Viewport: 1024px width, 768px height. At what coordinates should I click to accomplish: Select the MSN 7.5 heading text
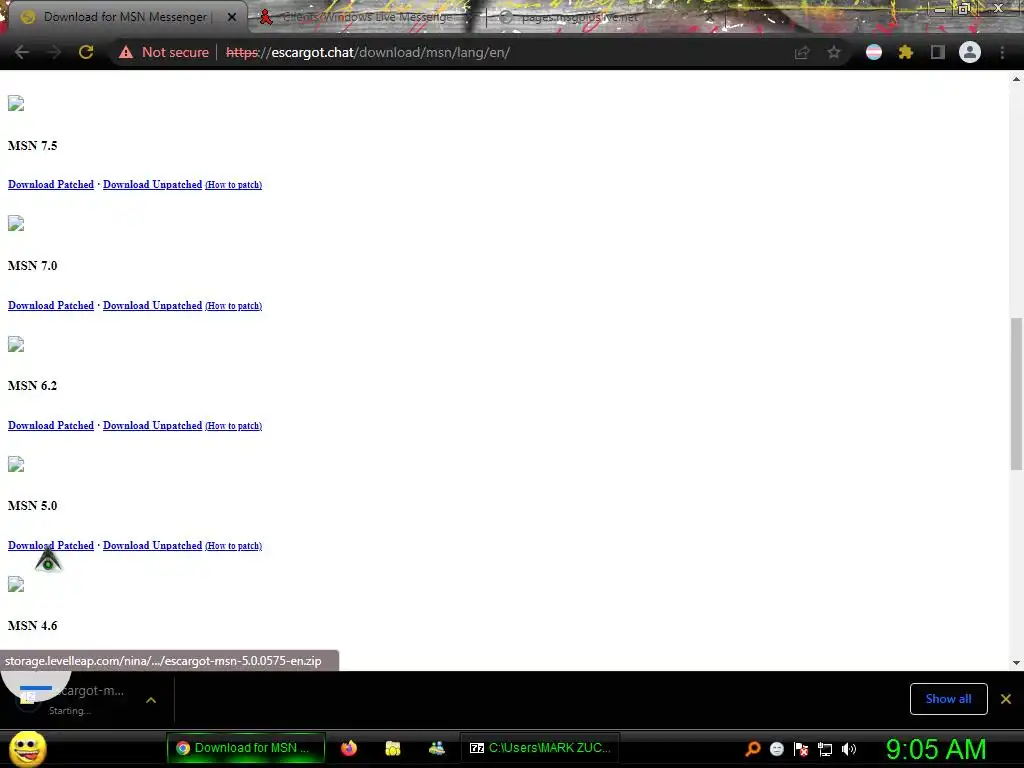33,146
